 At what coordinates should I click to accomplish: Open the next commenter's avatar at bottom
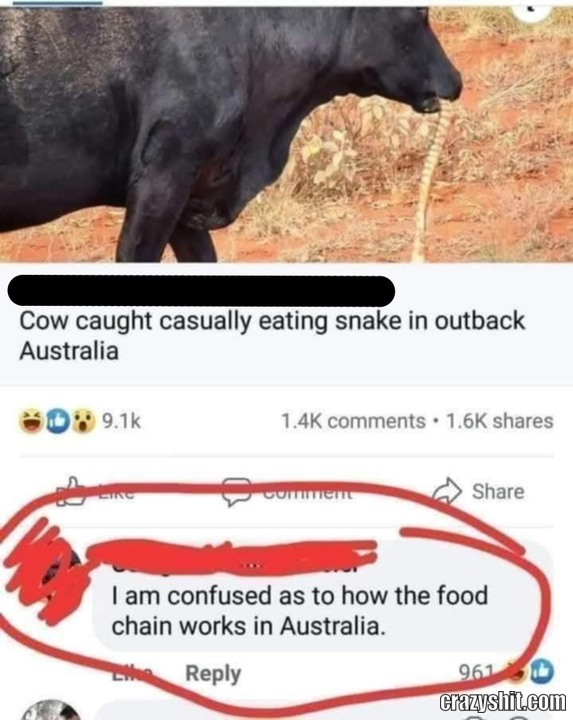coord(52,710)
